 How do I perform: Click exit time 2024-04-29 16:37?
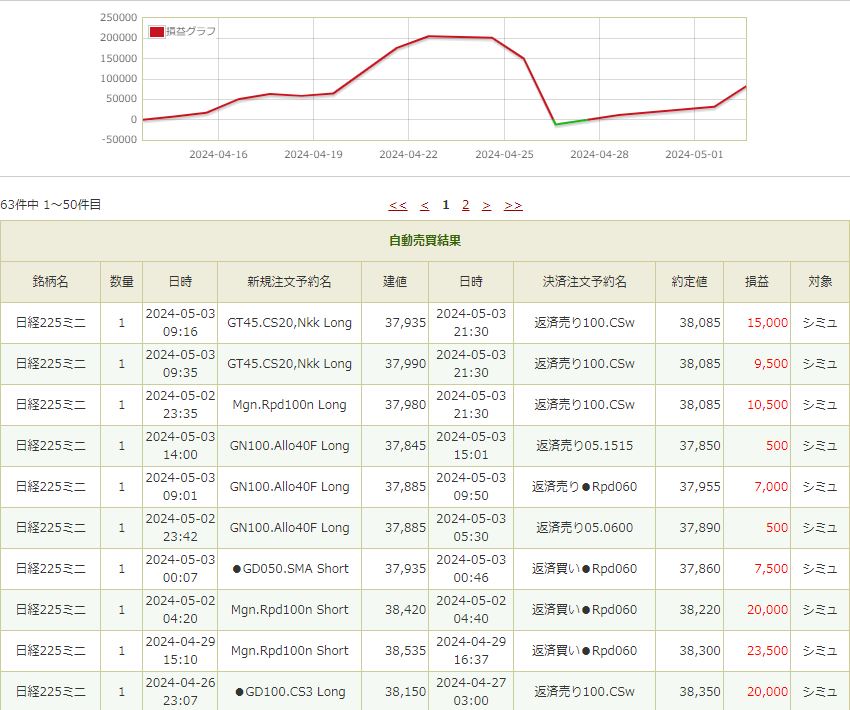point(471,650)
